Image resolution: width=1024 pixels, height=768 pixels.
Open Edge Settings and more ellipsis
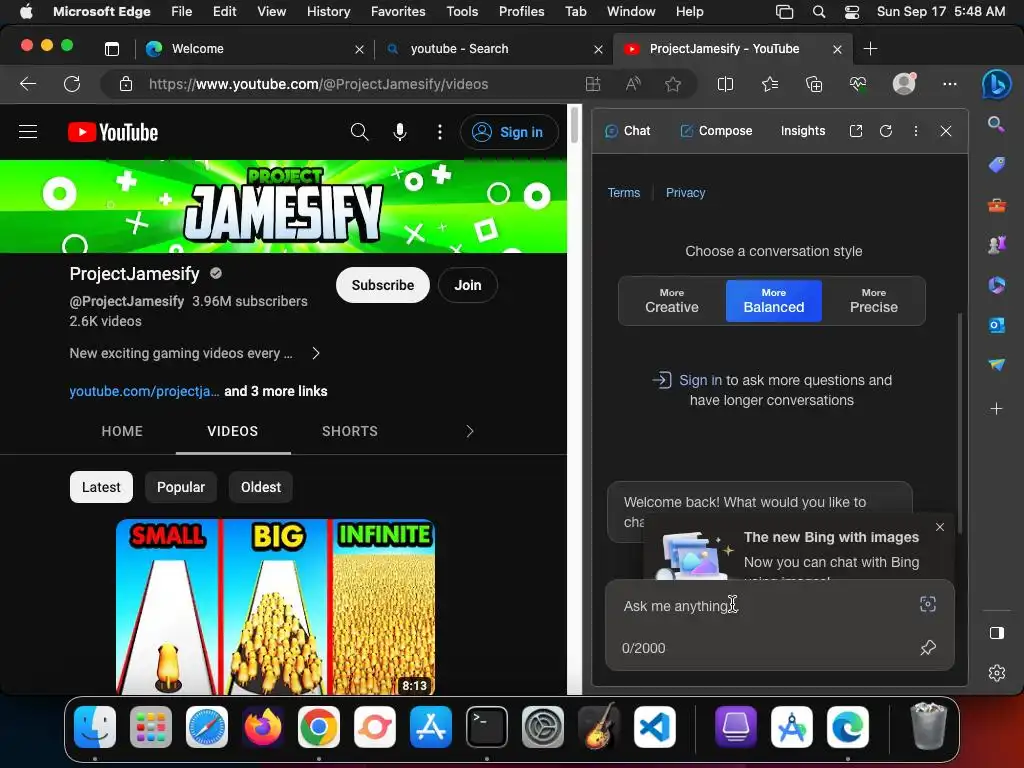click(950, 84)
